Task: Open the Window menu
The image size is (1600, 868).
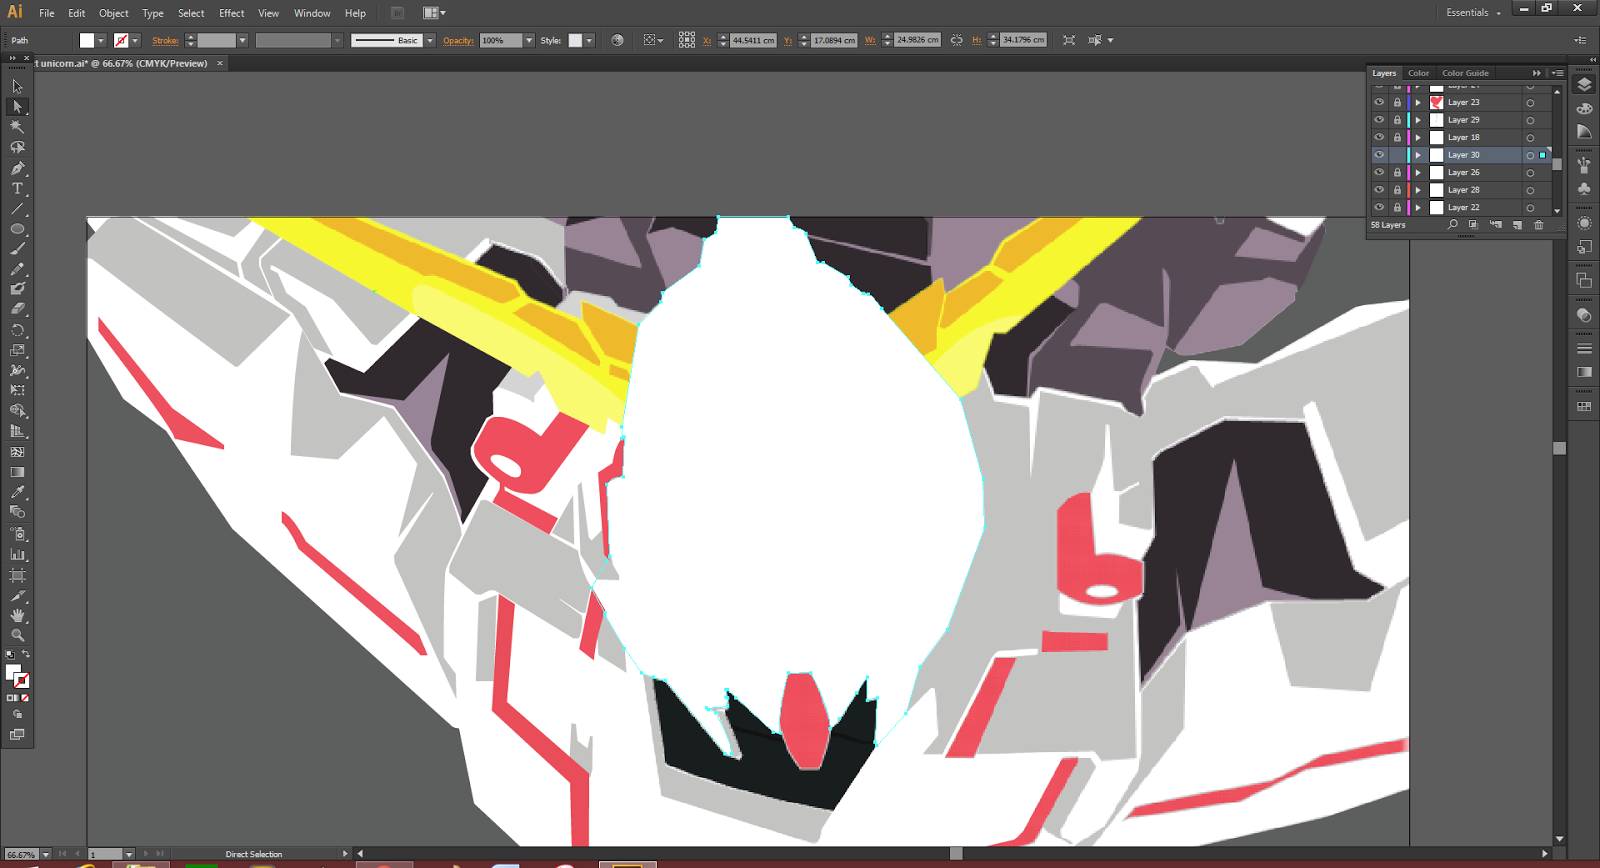Action: (312, 13)
